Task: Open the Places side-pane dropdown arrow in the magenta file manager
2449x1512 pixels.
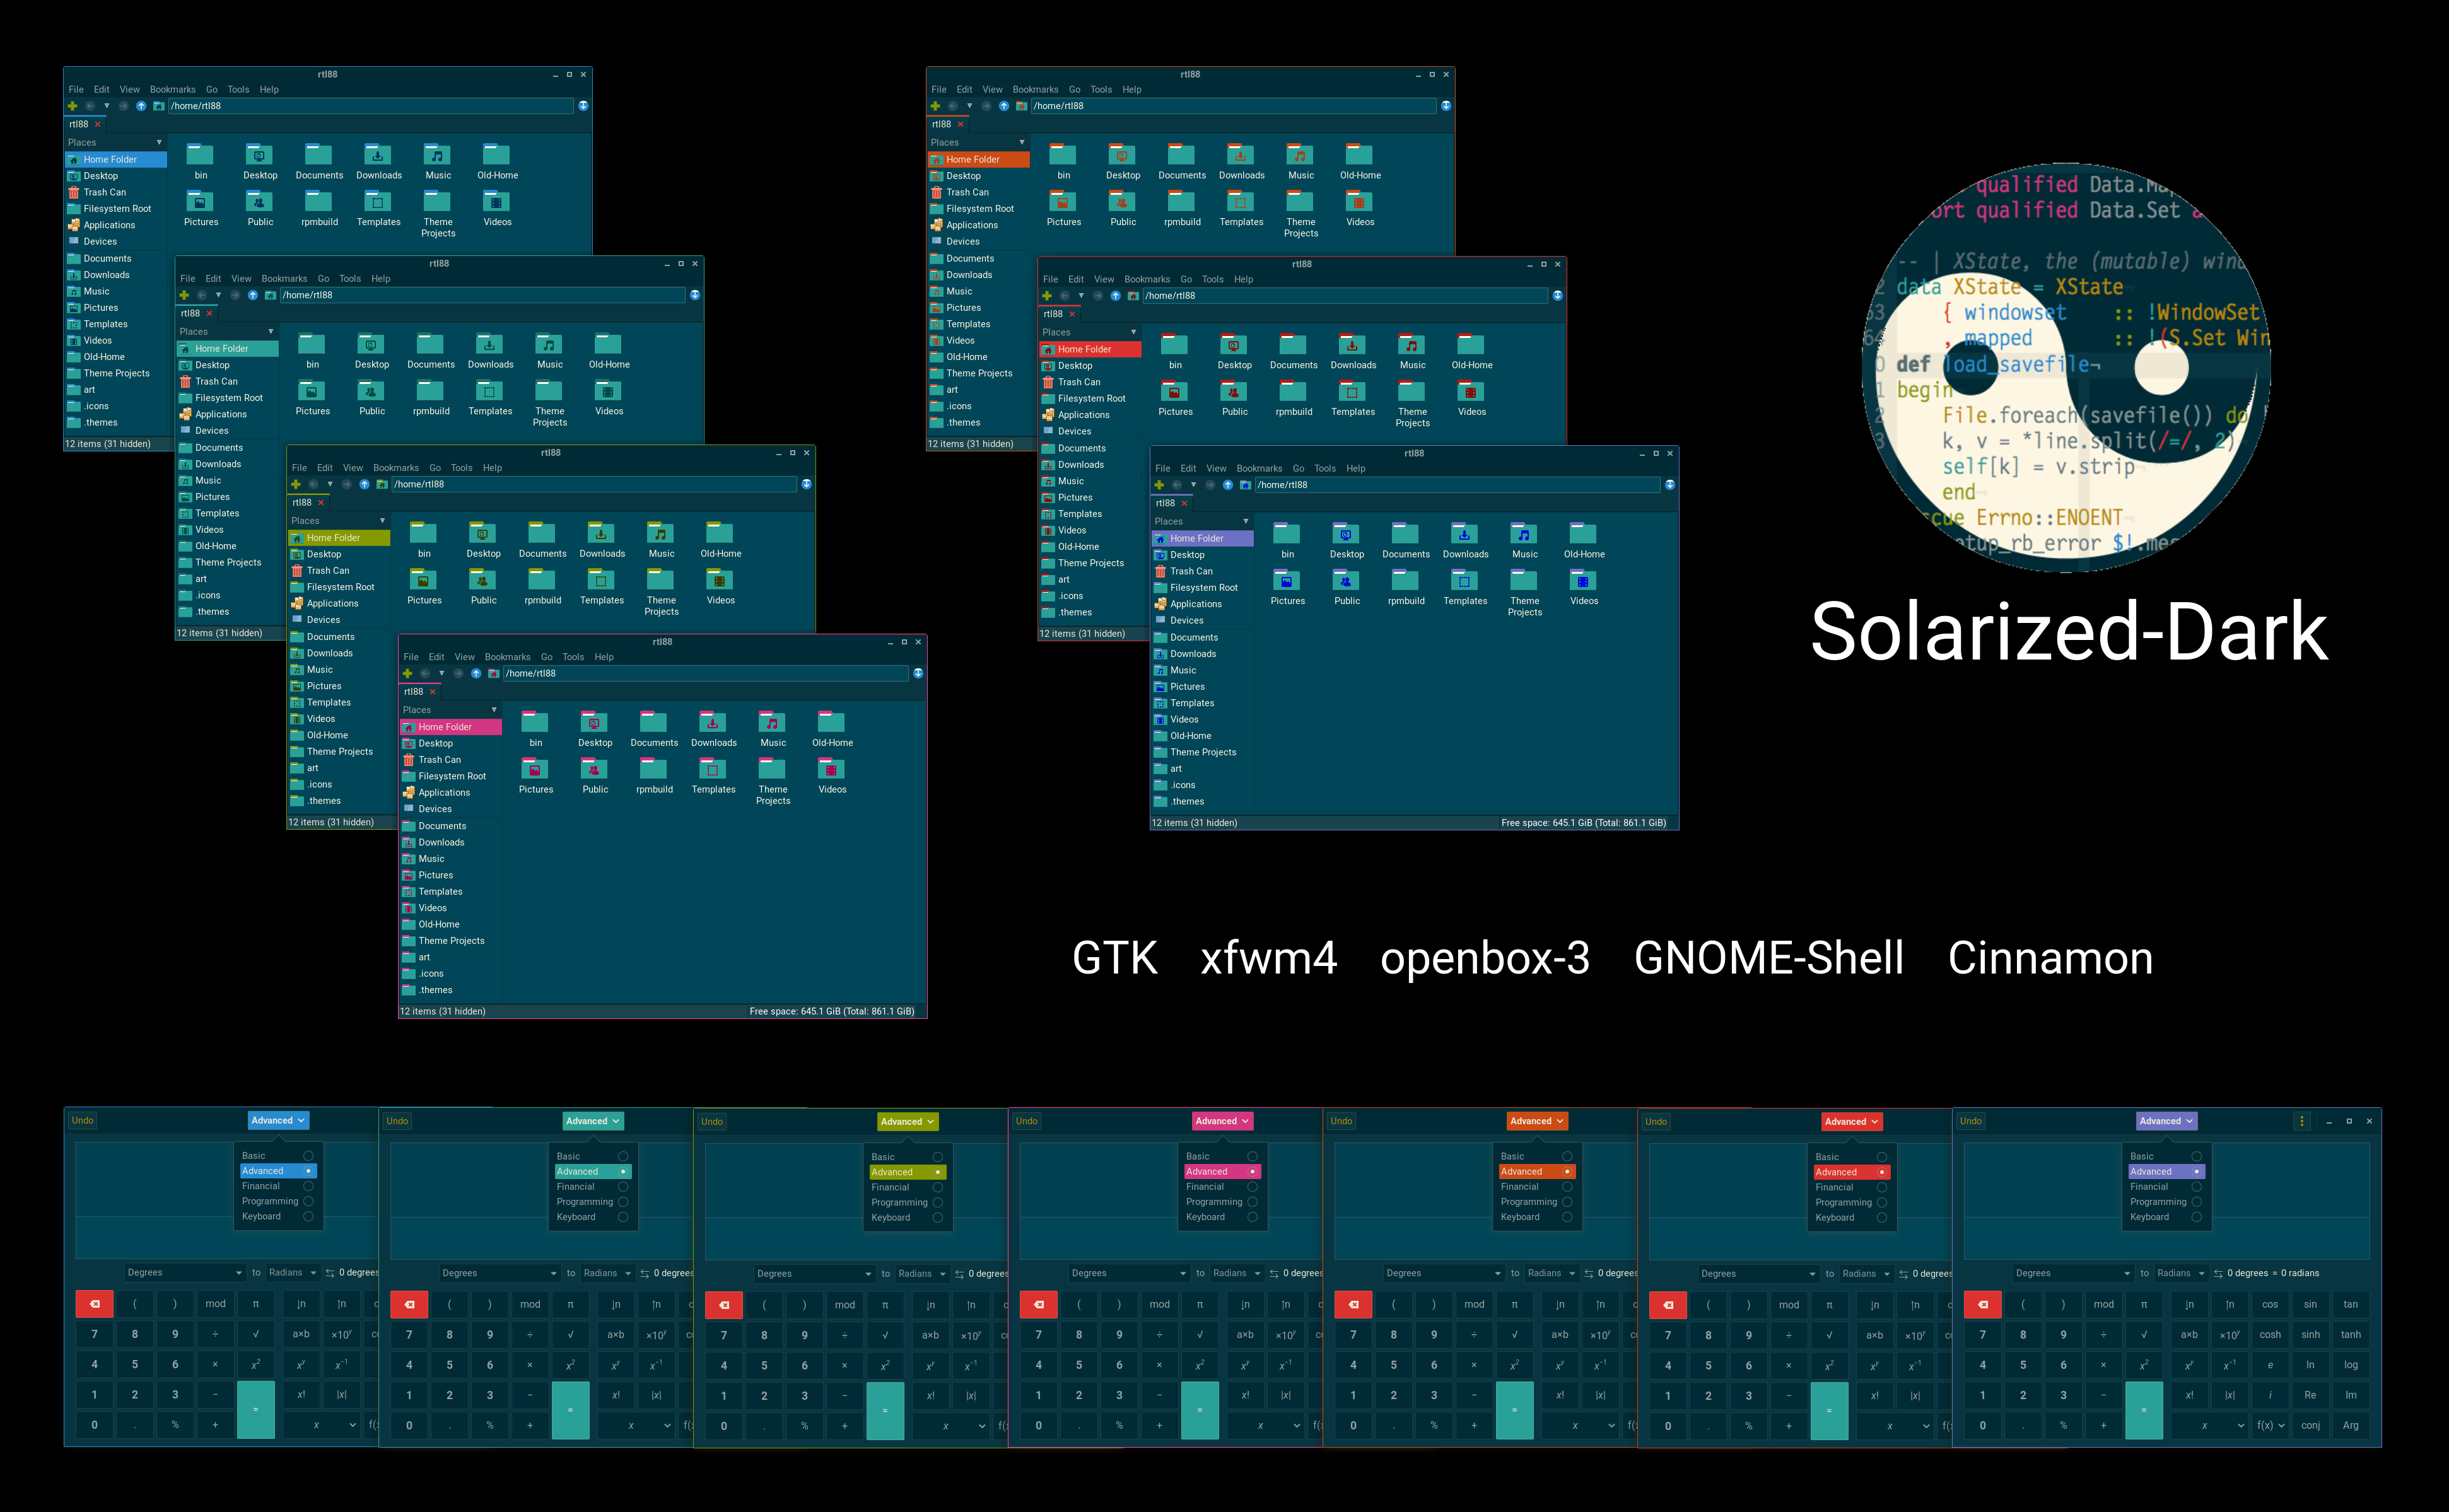Action: pos(494,710)
